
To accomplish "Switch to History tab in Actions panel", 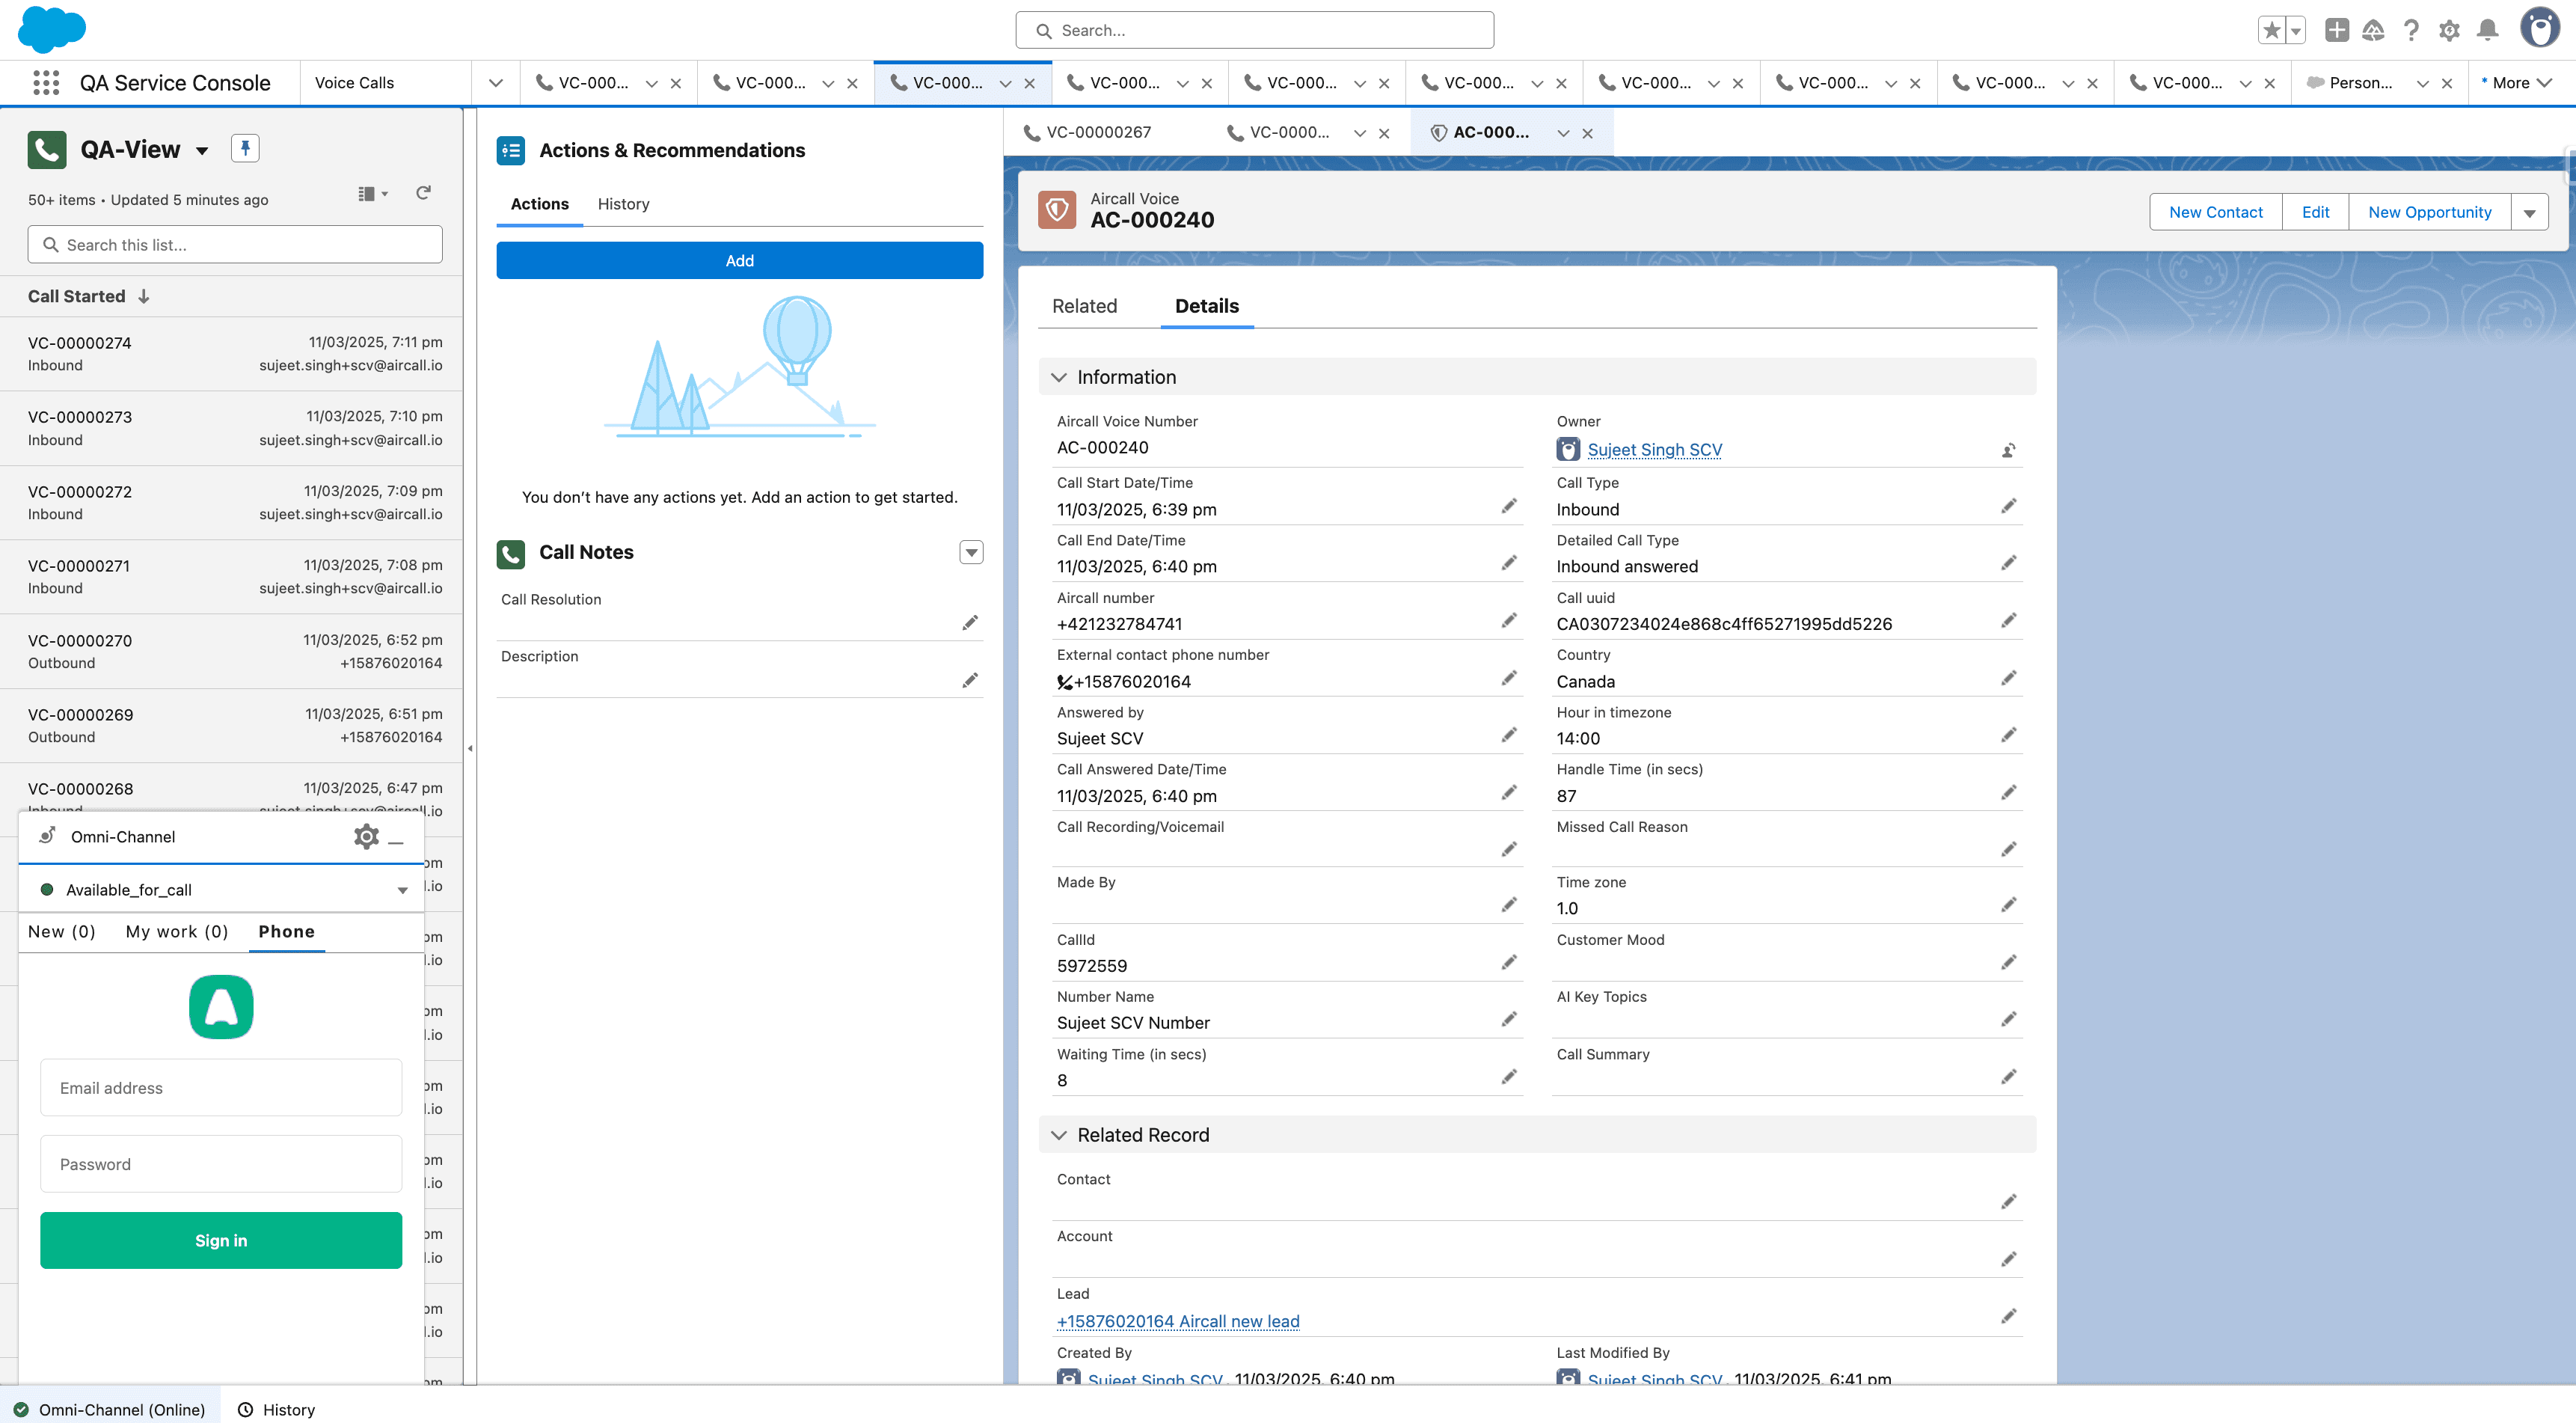I will (623, 204).
